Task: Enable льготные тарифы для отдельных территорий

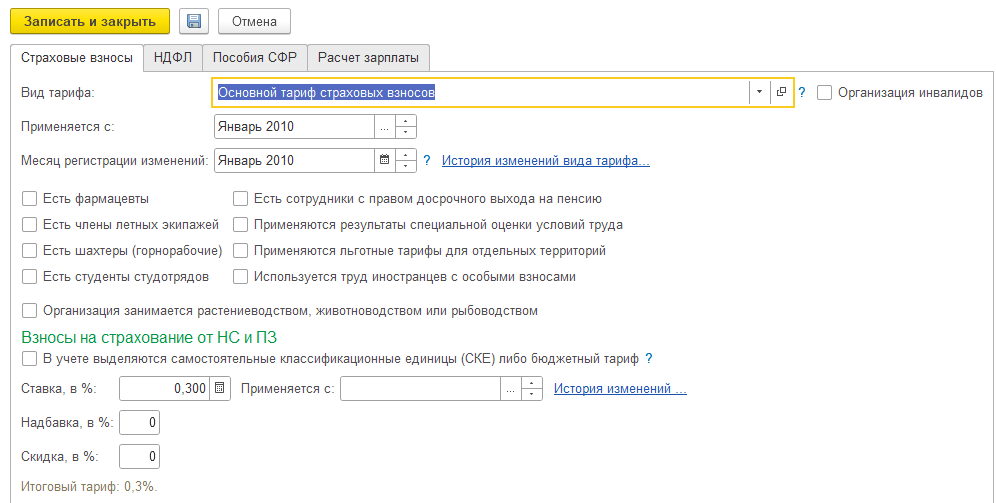Action: 240,251
